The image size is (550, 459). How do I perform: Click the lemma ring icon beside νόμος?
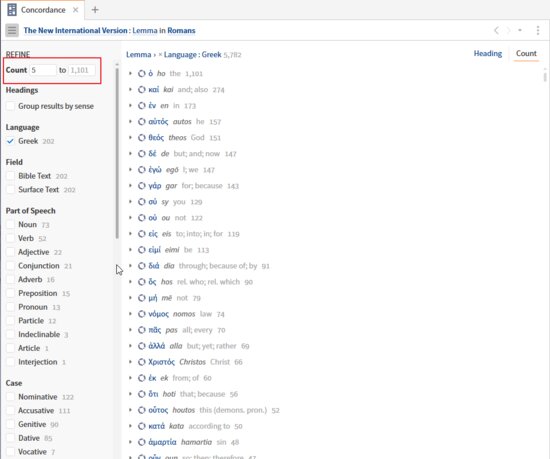[x=141, y=314]
